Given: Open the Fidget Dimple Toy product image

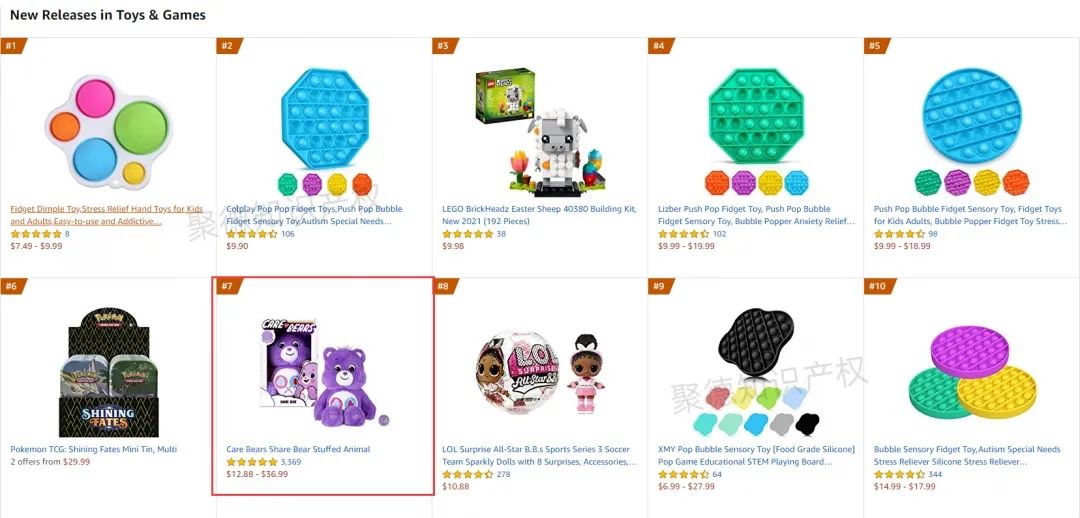Looking at the screenshot, I should (108, 132).
